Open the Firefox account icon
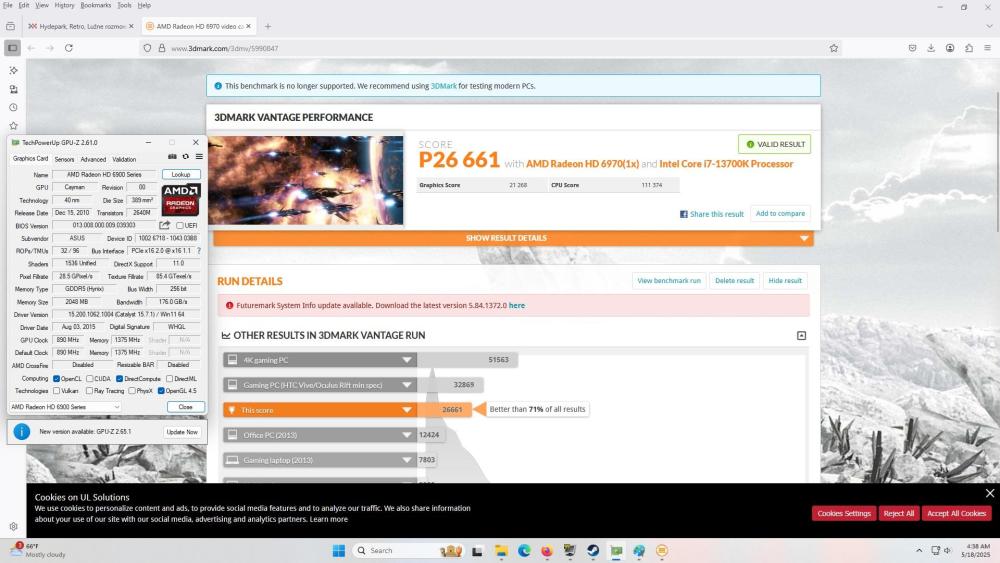Viewport: 1000px width, 563px height. click(x=950, y=48)
